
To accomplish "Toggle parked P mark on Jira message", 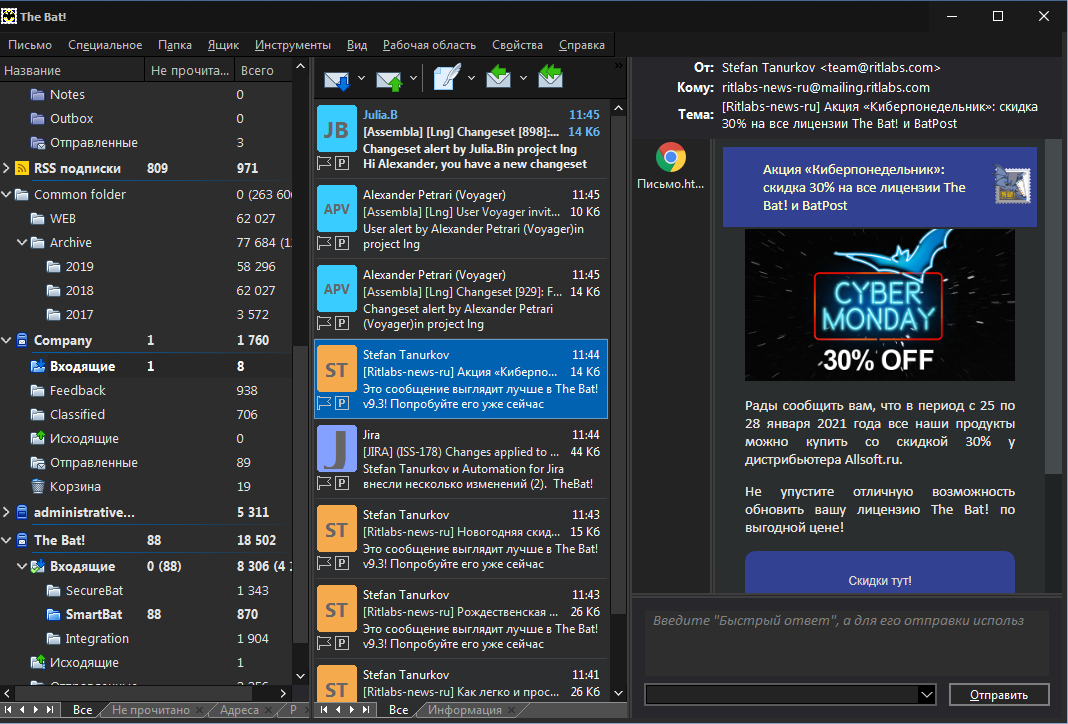I will click(x=342, y=483).
